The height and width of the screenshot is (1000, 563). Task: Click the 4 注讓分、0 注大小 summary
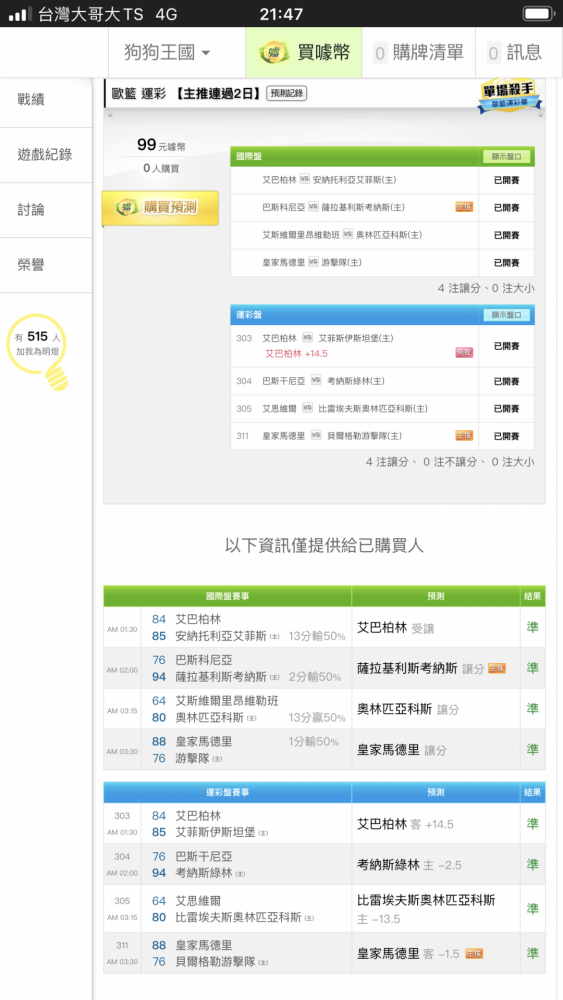click(x=486, y=288)
